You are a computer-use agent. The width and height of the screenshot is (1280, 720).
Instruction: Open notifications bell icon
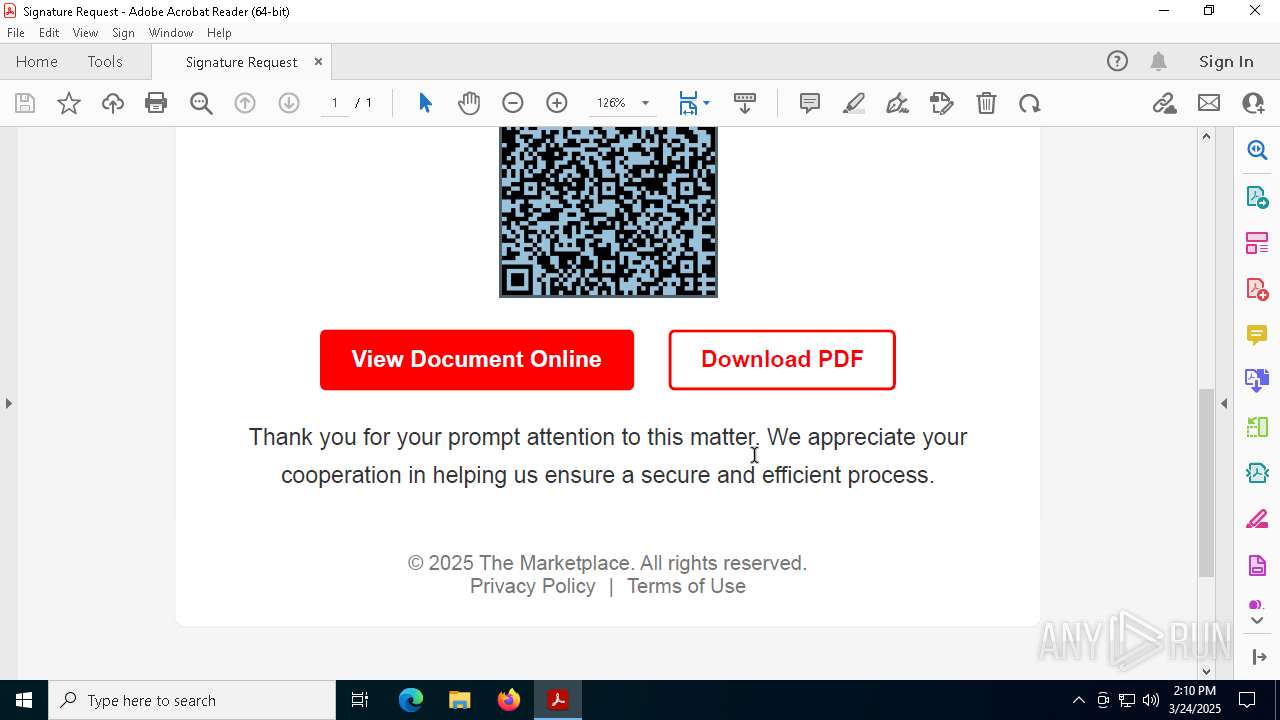(1158, 61)
